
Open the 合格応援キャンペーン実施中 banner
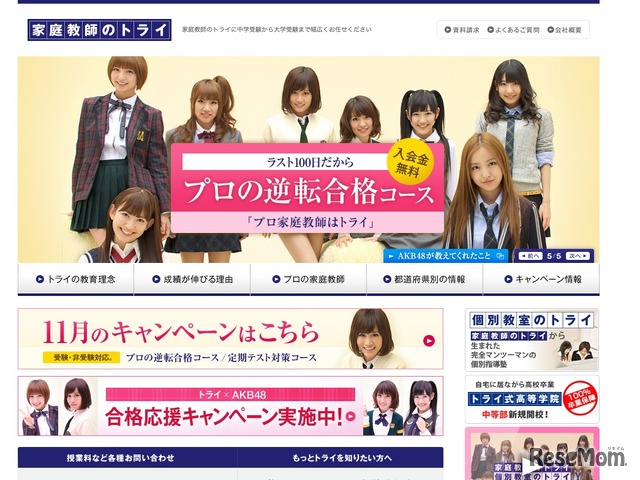pos(230,406)
